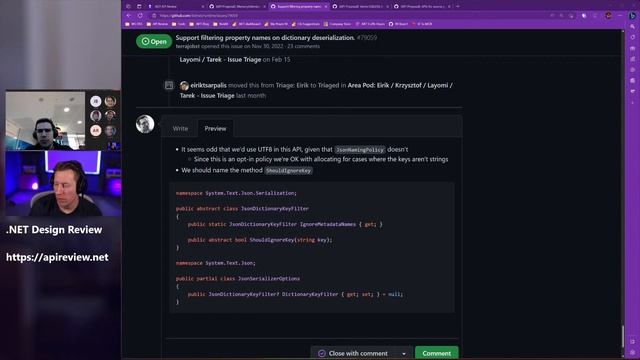Click the eiriktsarpalis avatar image
Screen dimensions: 640x360
[184, 85]
